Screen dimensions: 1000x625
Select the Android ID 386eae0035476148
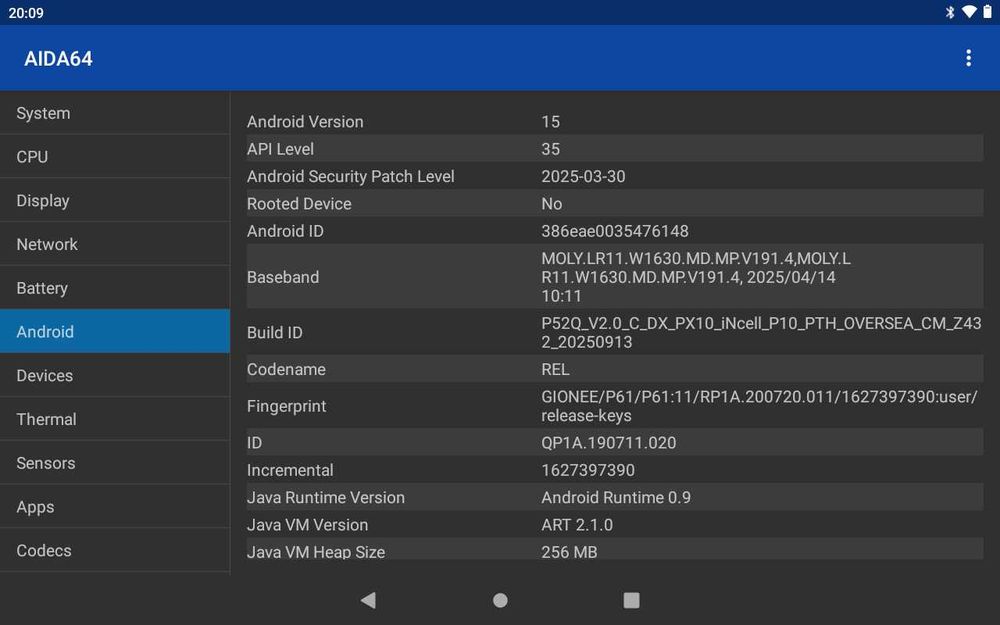click(x=615, y=232)
